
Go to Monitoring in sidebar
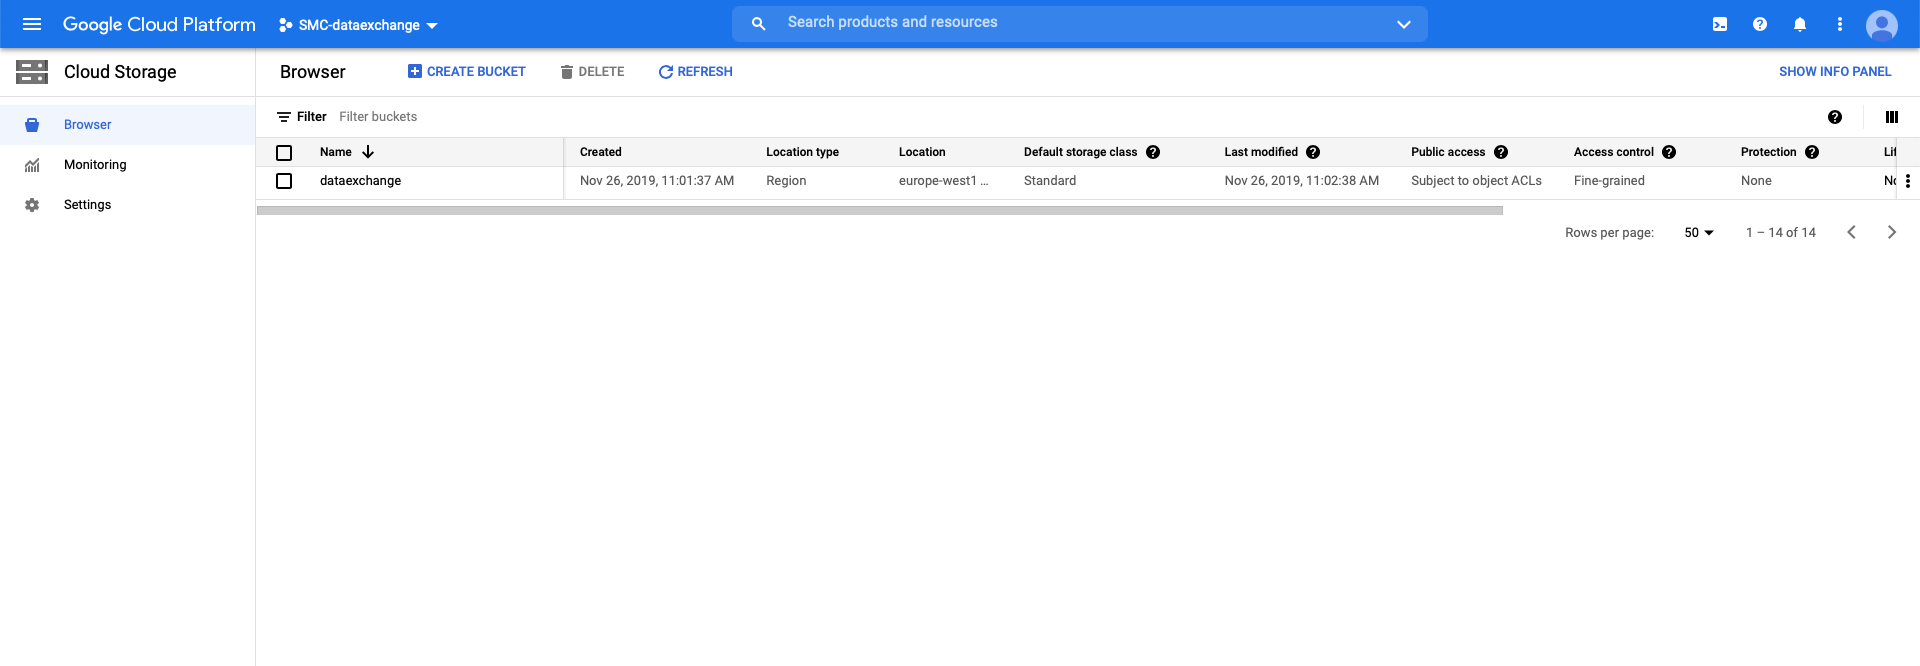click(95, 165)
